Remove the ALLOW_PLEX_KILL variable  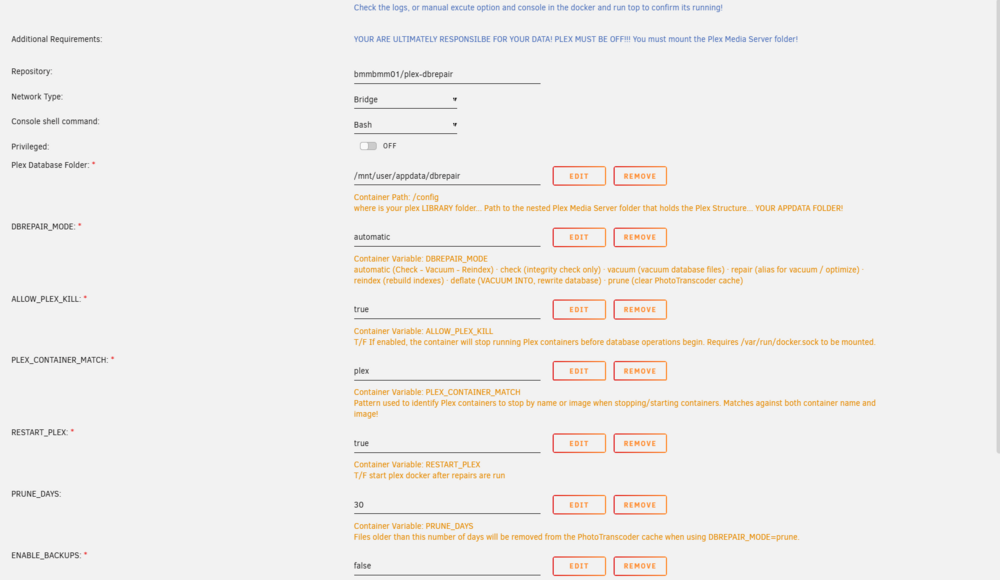(640, 309)
